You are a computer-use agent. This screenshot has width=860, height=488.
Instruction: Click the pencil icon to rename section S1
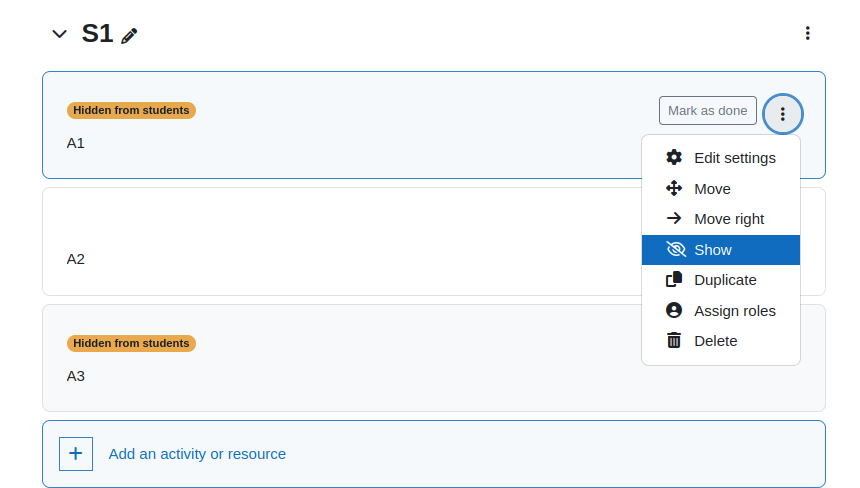(129, 36)
